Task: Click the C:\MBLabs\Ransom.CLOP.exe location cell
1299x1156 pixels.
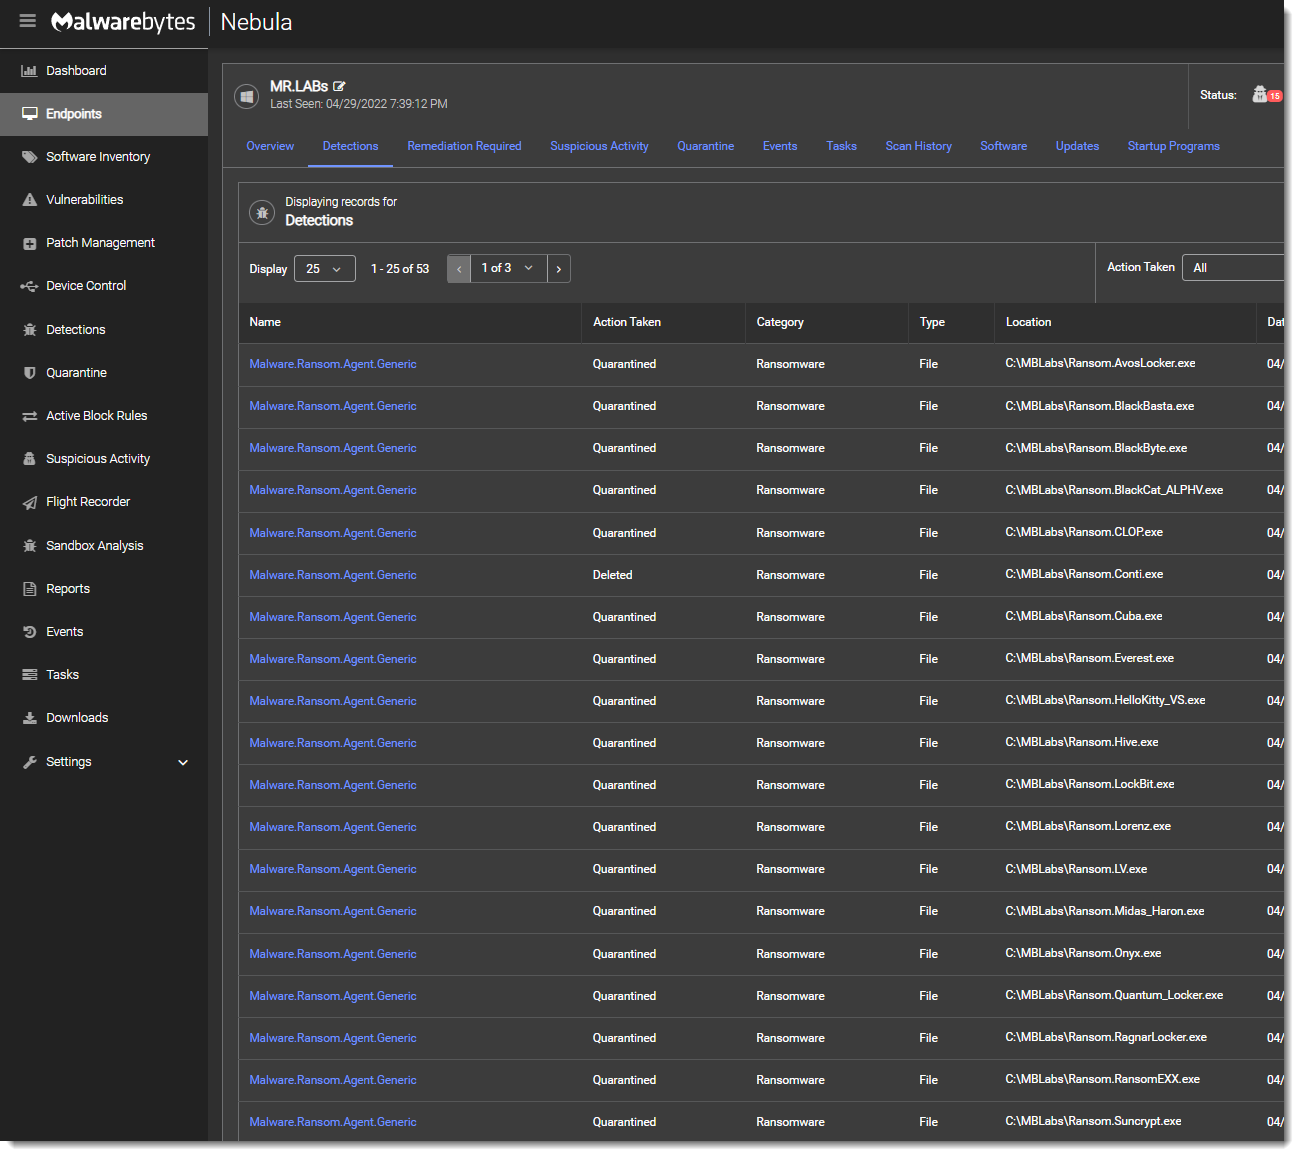Action: point(1084,532)
